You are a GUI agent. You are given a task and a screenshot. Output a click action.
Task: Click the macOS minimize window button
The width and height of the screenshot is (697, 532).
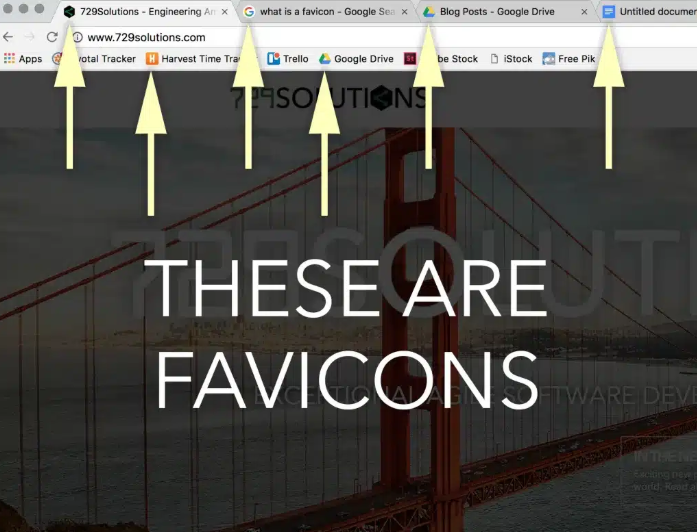[x=24, y=8]
